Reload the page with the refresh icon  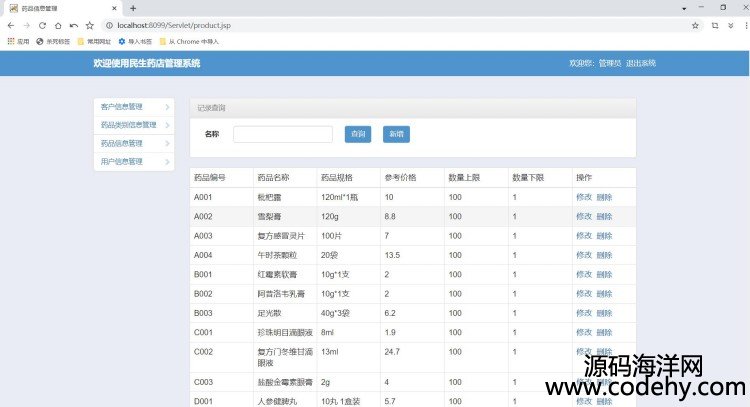coord(43,25)
